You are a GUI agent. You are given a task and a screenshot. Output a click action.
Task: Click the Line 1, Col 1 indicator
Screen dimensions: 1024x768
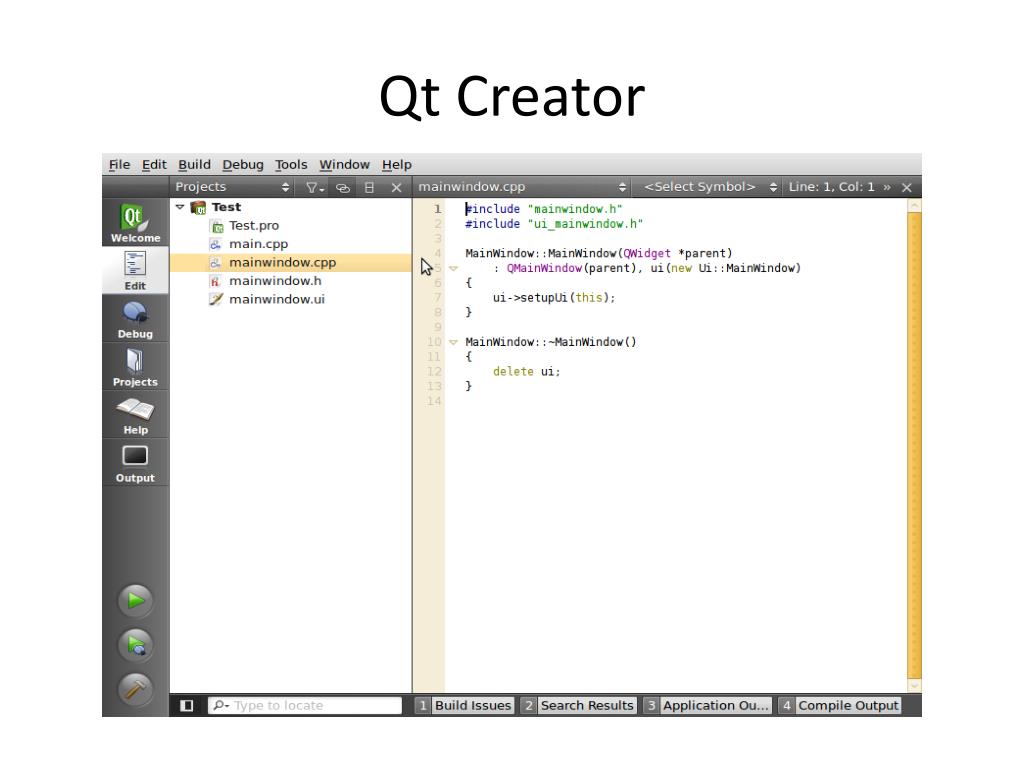tap(831, 187)
